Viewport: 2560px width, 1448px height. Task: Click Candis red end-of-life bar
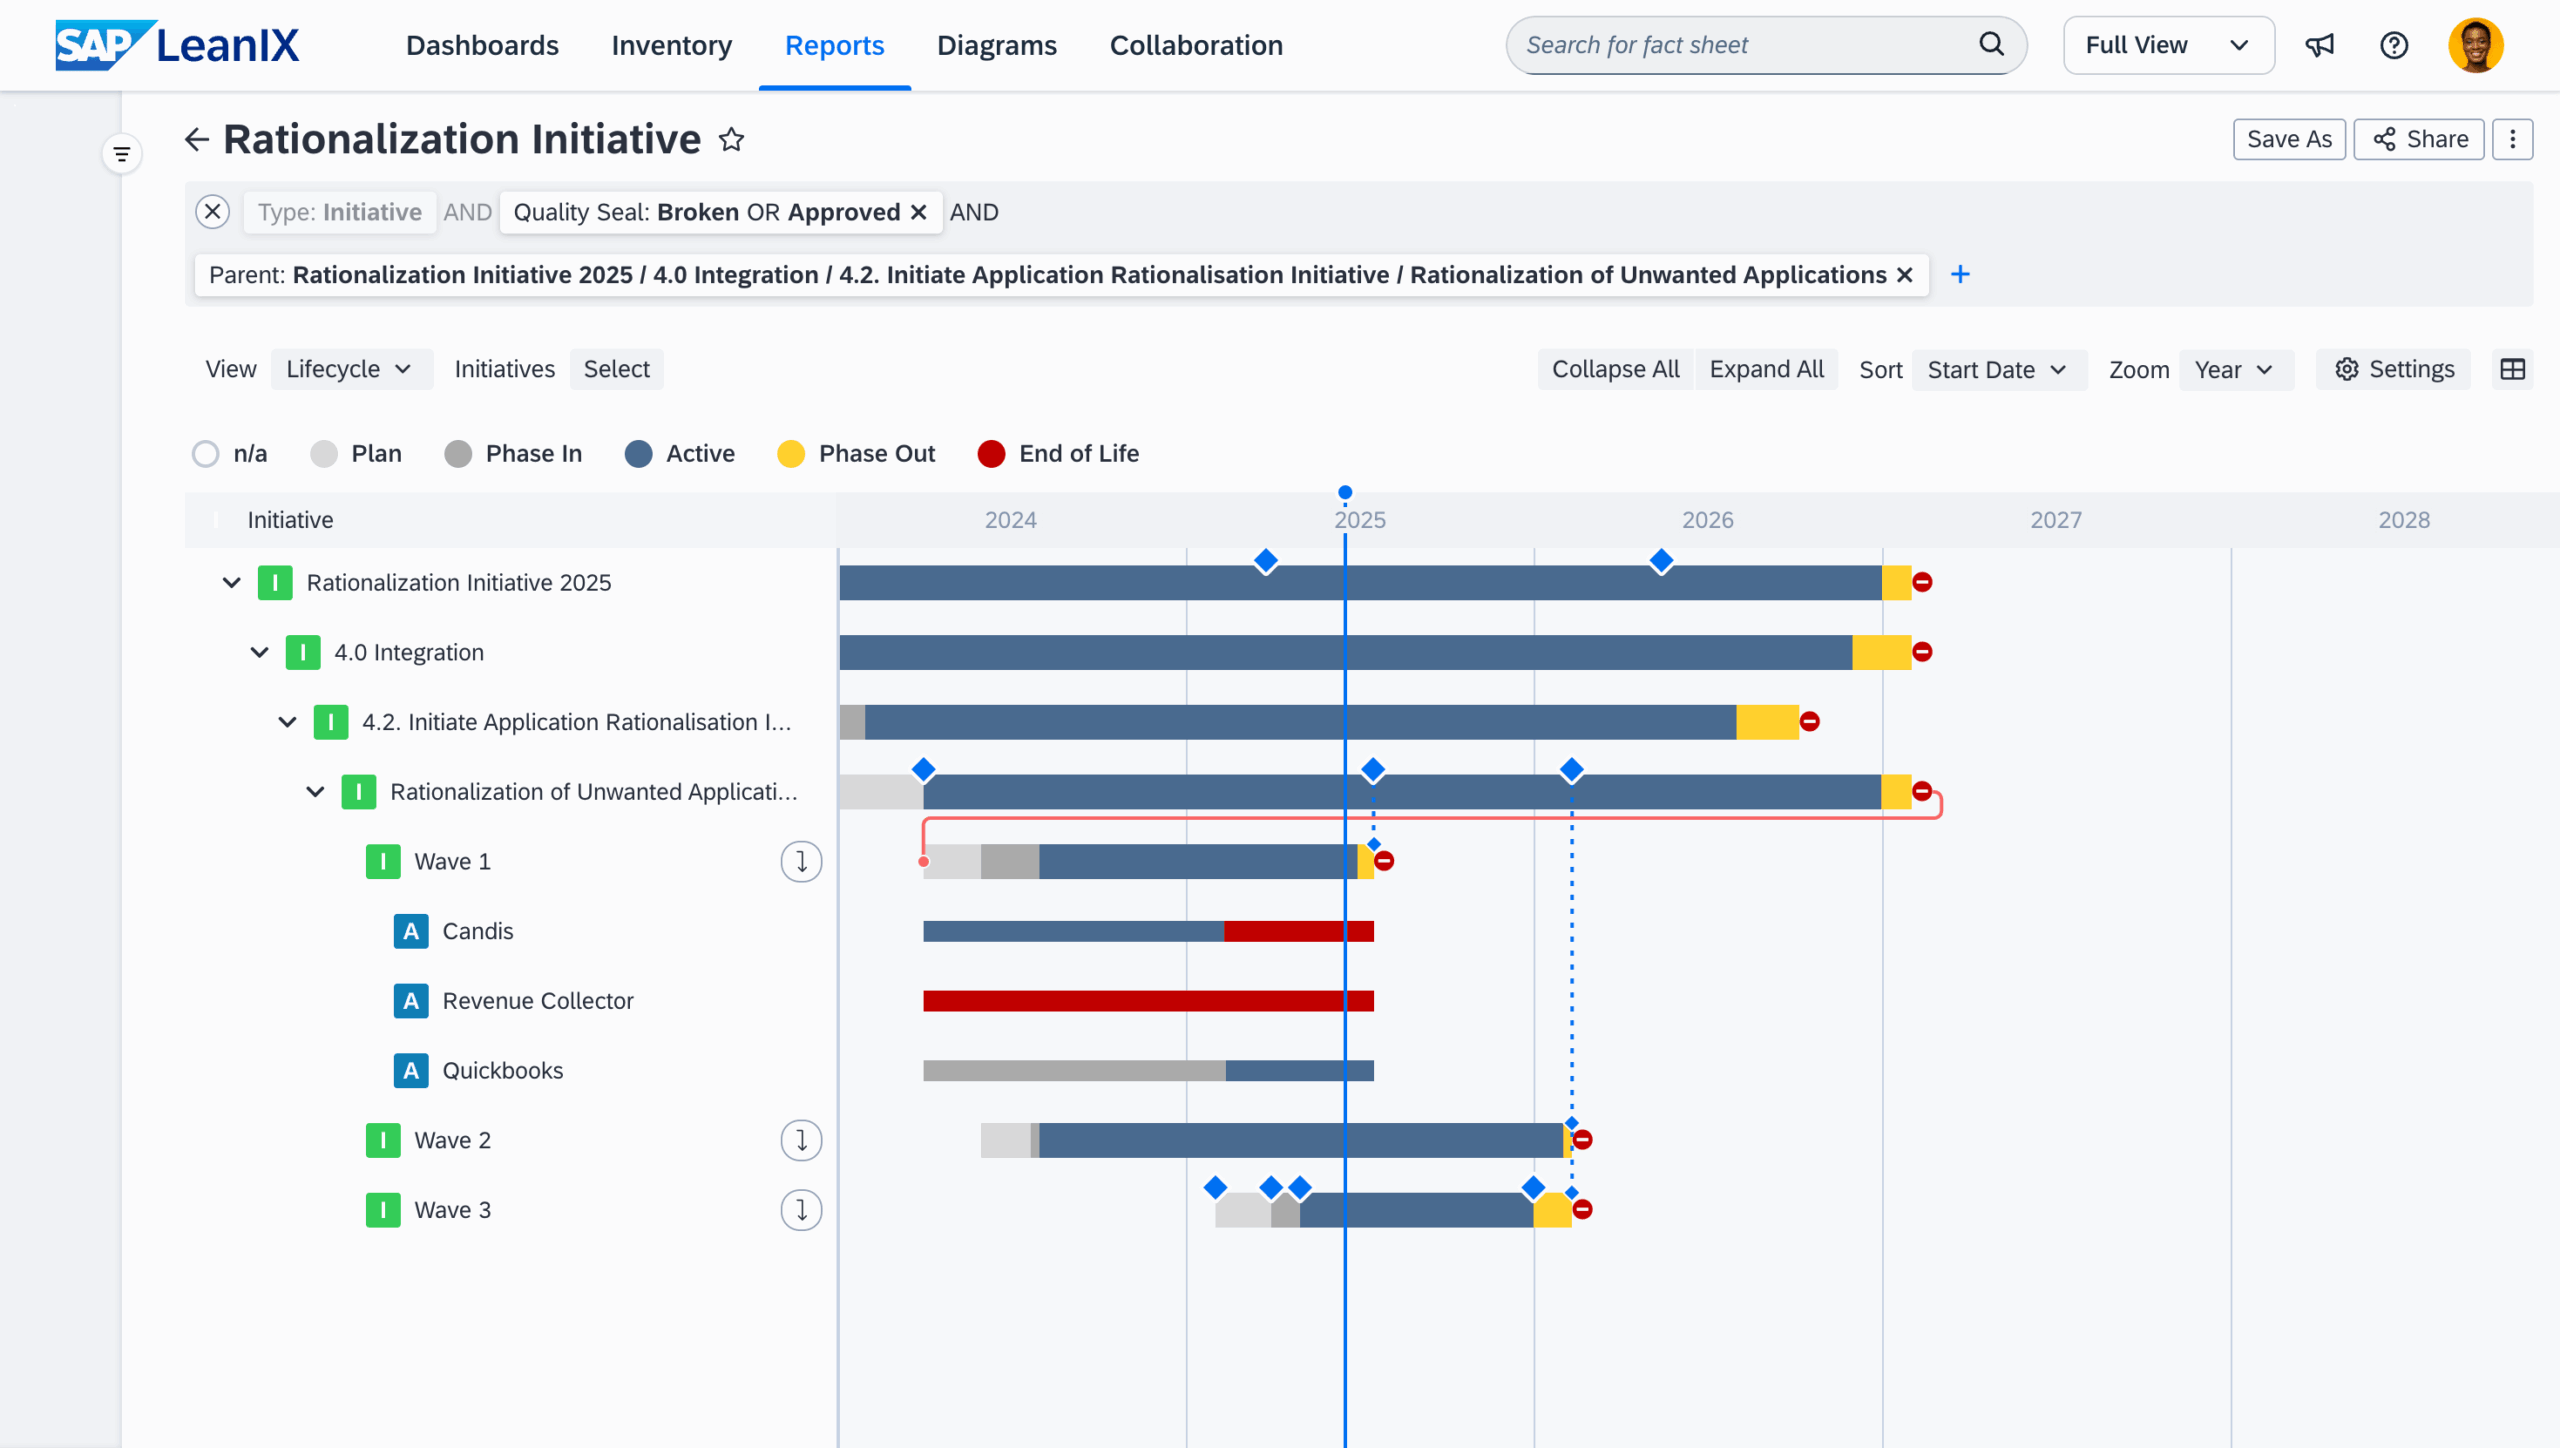coord(1298,931)
